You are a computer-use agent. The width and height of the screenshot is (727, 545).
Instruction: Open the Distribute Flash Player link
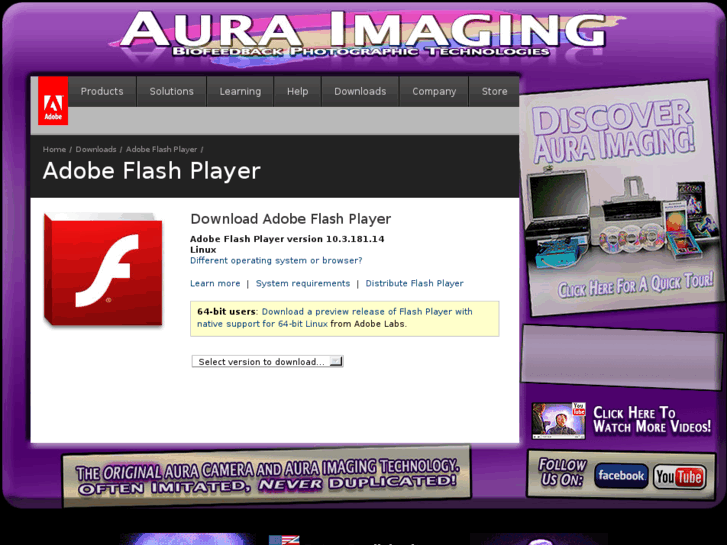click(x=415, y=283)
